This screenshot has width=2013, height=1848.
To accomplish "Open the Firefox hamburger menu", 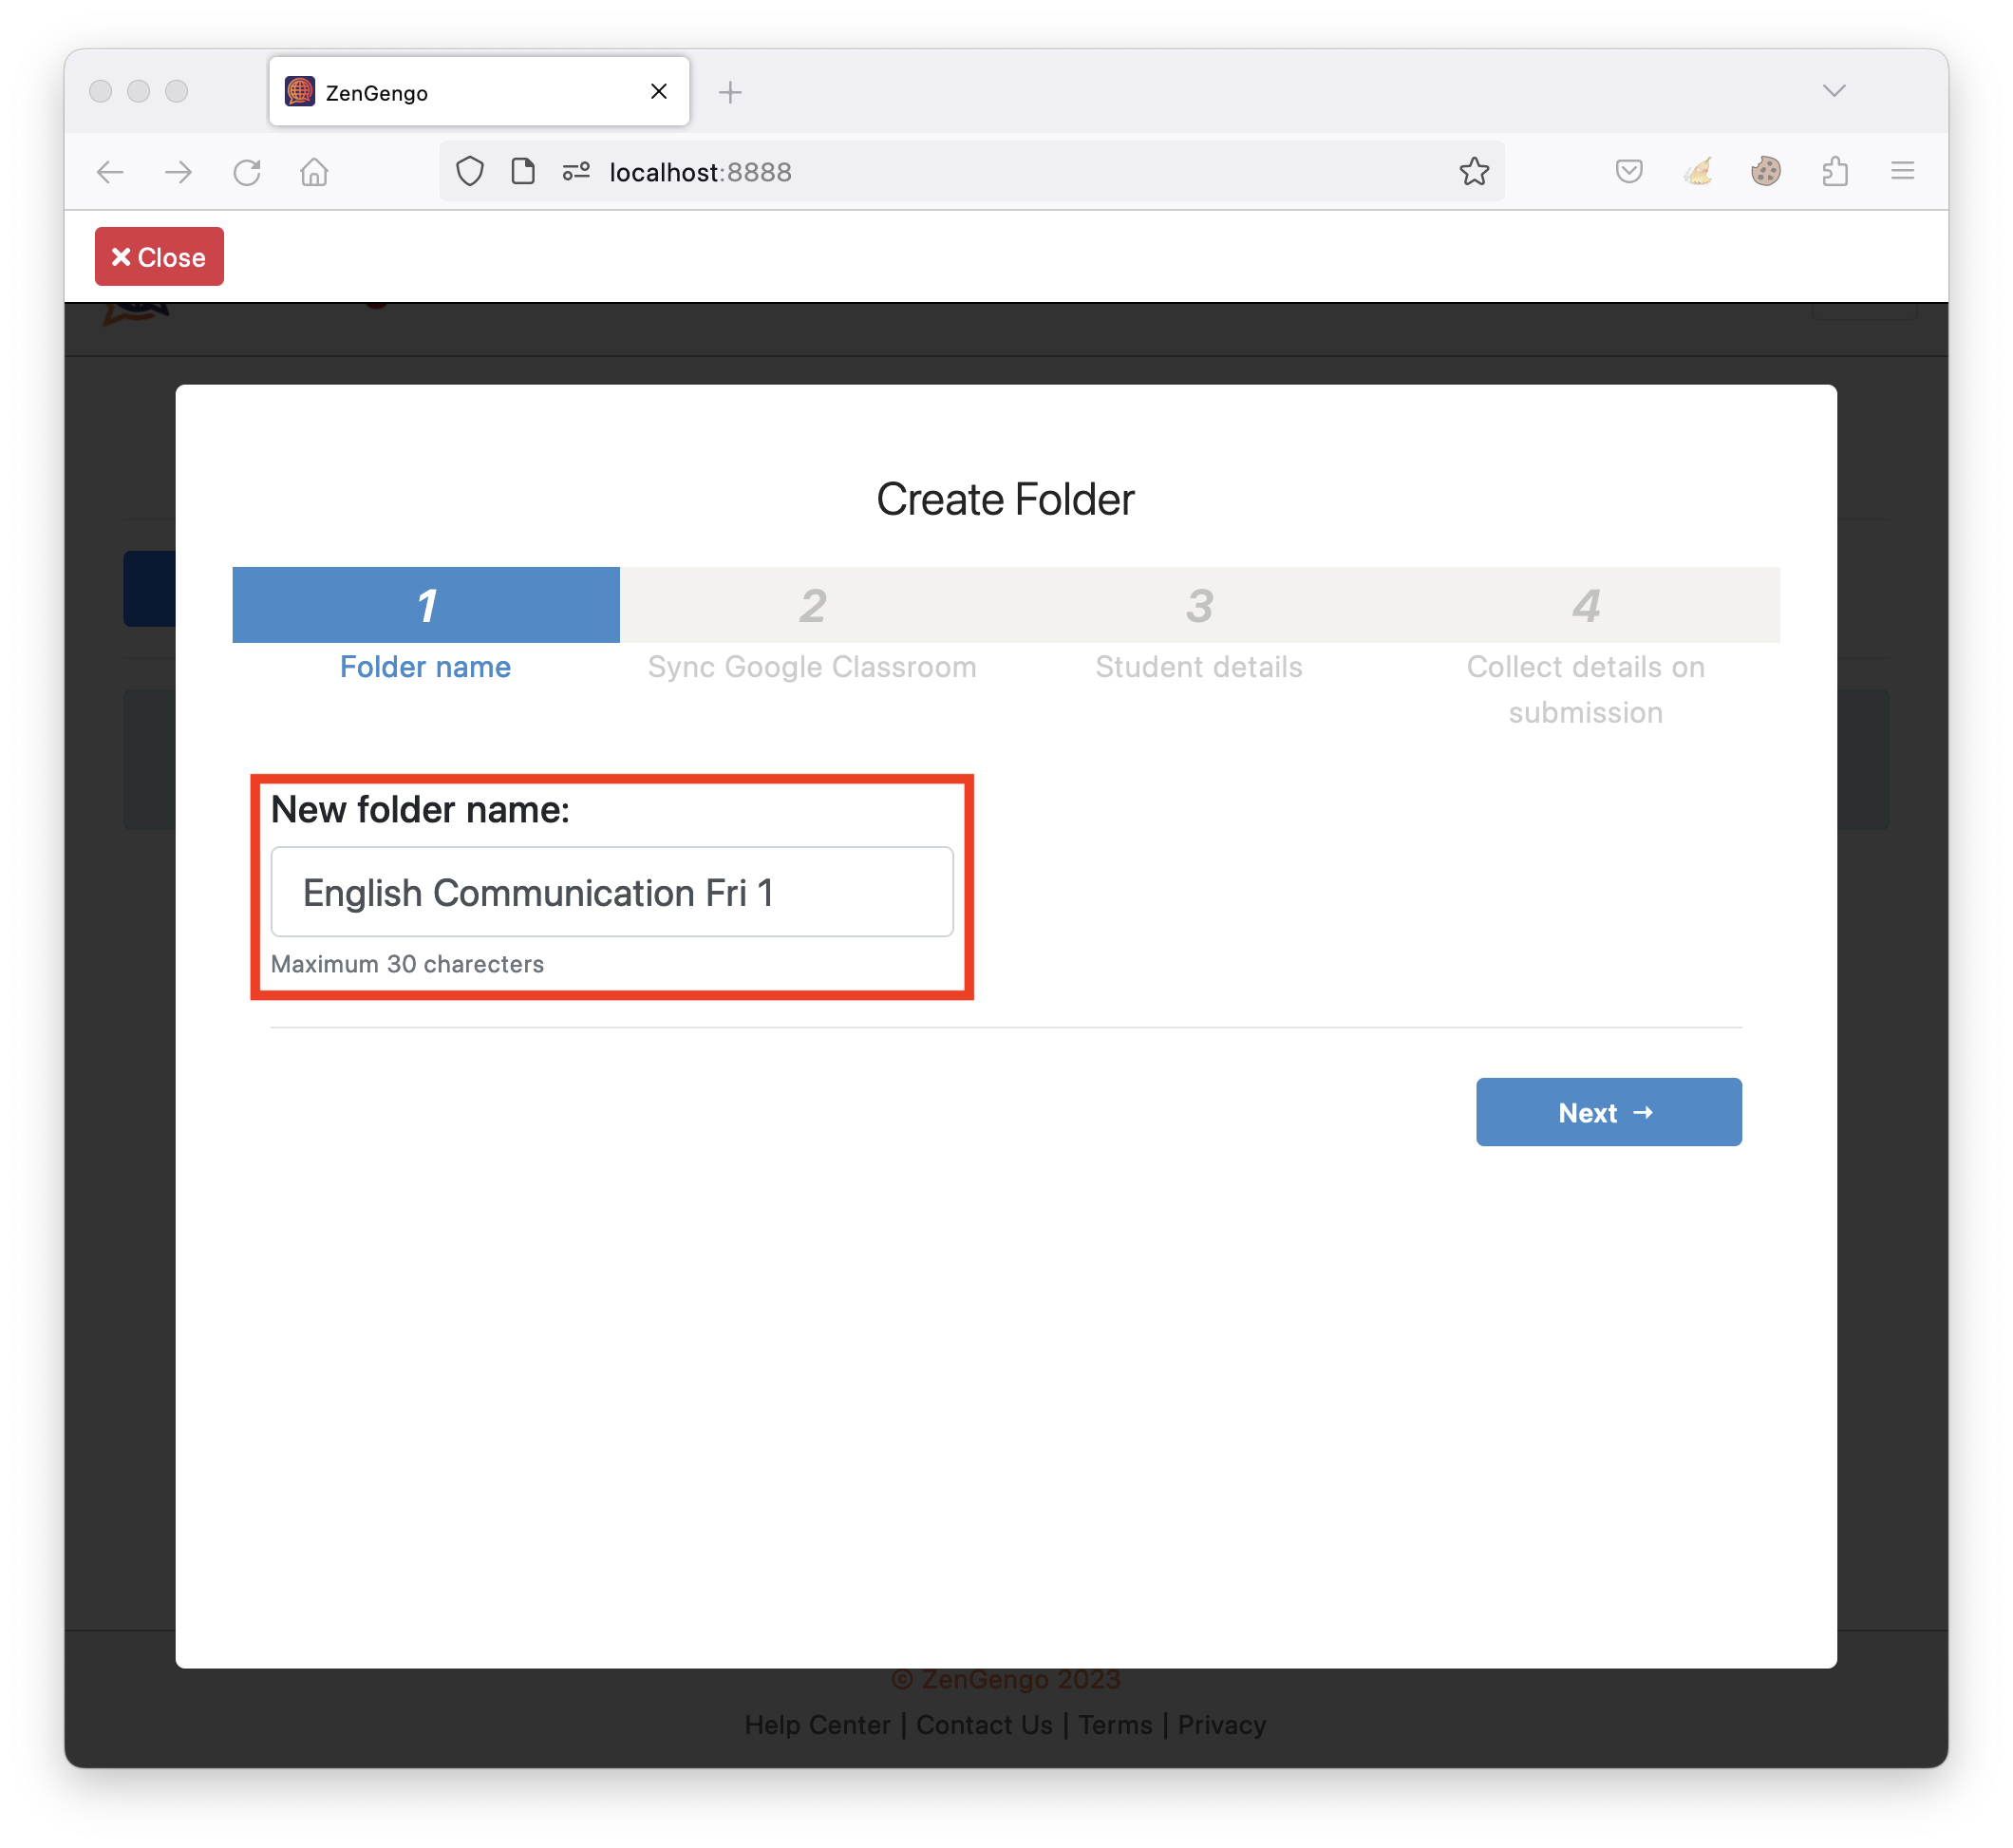I will click(1902, 172).
